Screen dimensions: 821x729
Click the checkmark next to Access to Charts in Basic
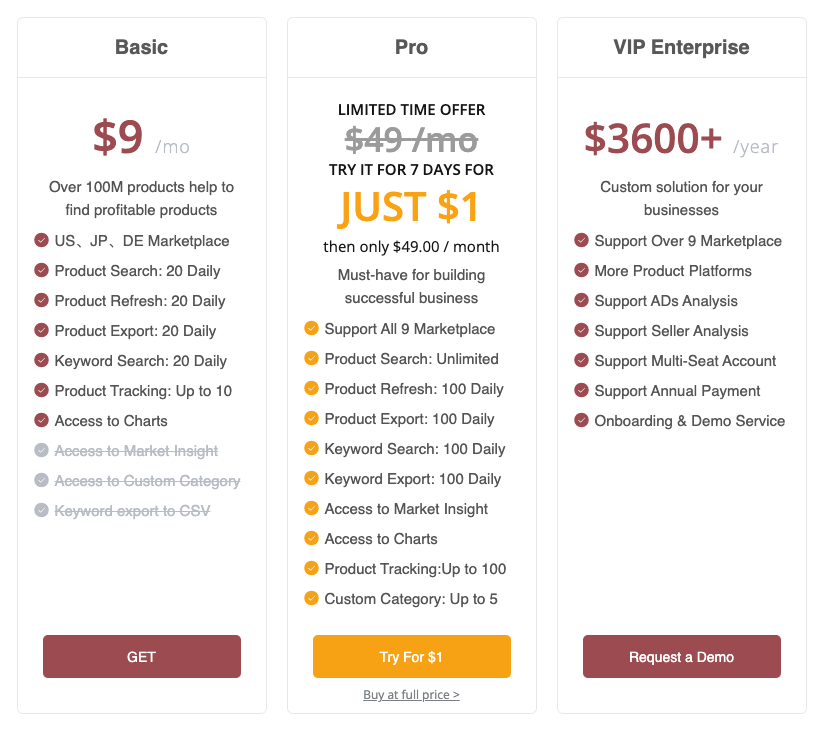point(41,421)
